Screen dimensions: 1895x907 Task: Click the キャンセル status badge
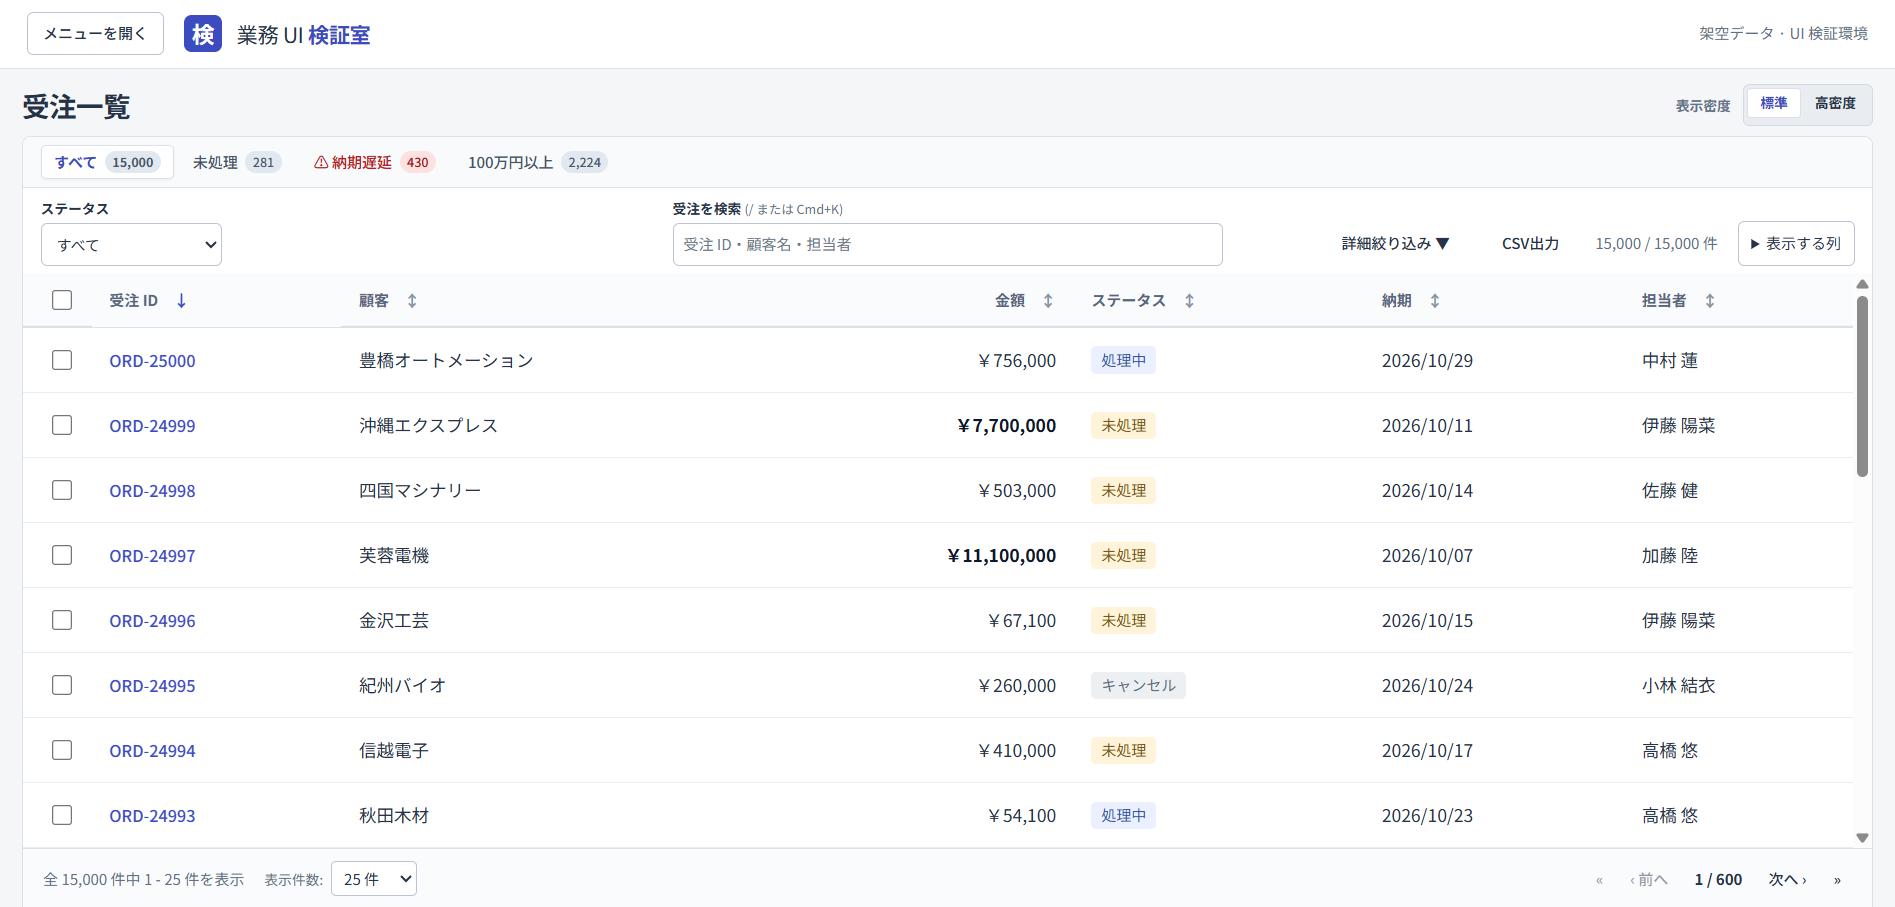pos(1138,685)
